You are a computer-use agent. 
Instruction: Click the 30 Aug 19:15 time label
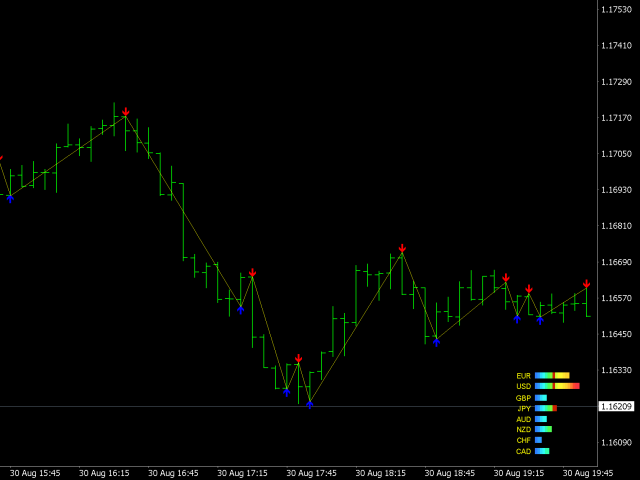pos(519,473)
